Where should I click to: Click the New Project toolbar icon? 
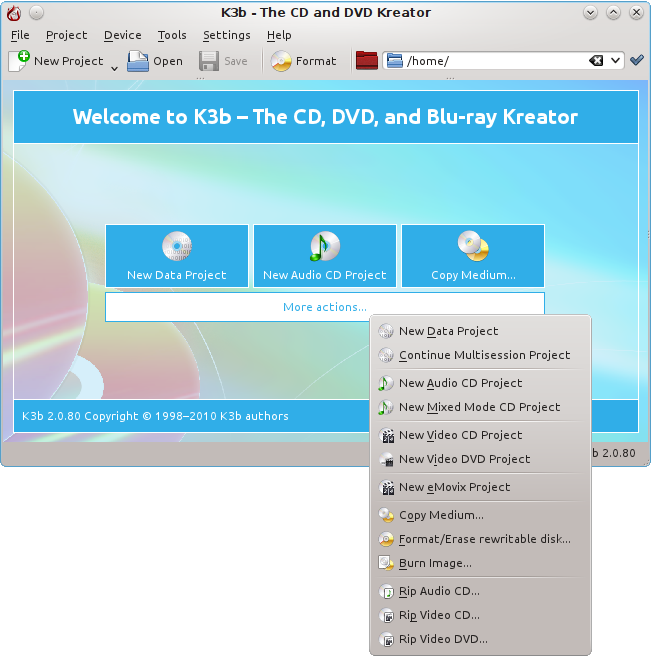(x=19, y=61)
